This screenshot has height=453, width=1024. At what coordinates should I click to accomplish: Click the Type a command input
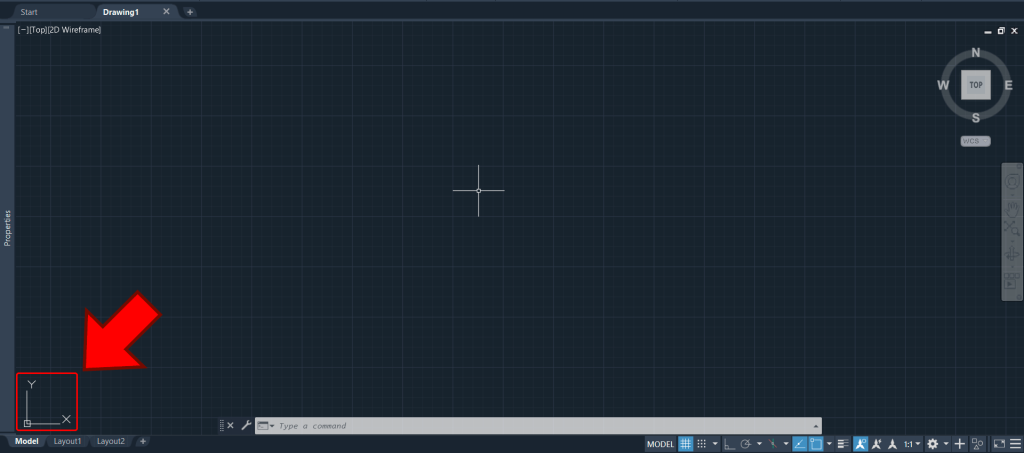[540, 426]
